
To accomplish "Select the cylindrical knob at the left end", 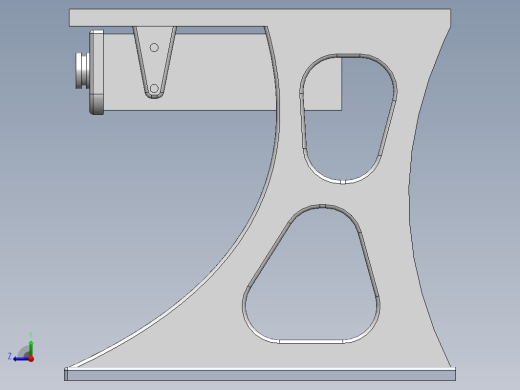I will coord(82,71).
